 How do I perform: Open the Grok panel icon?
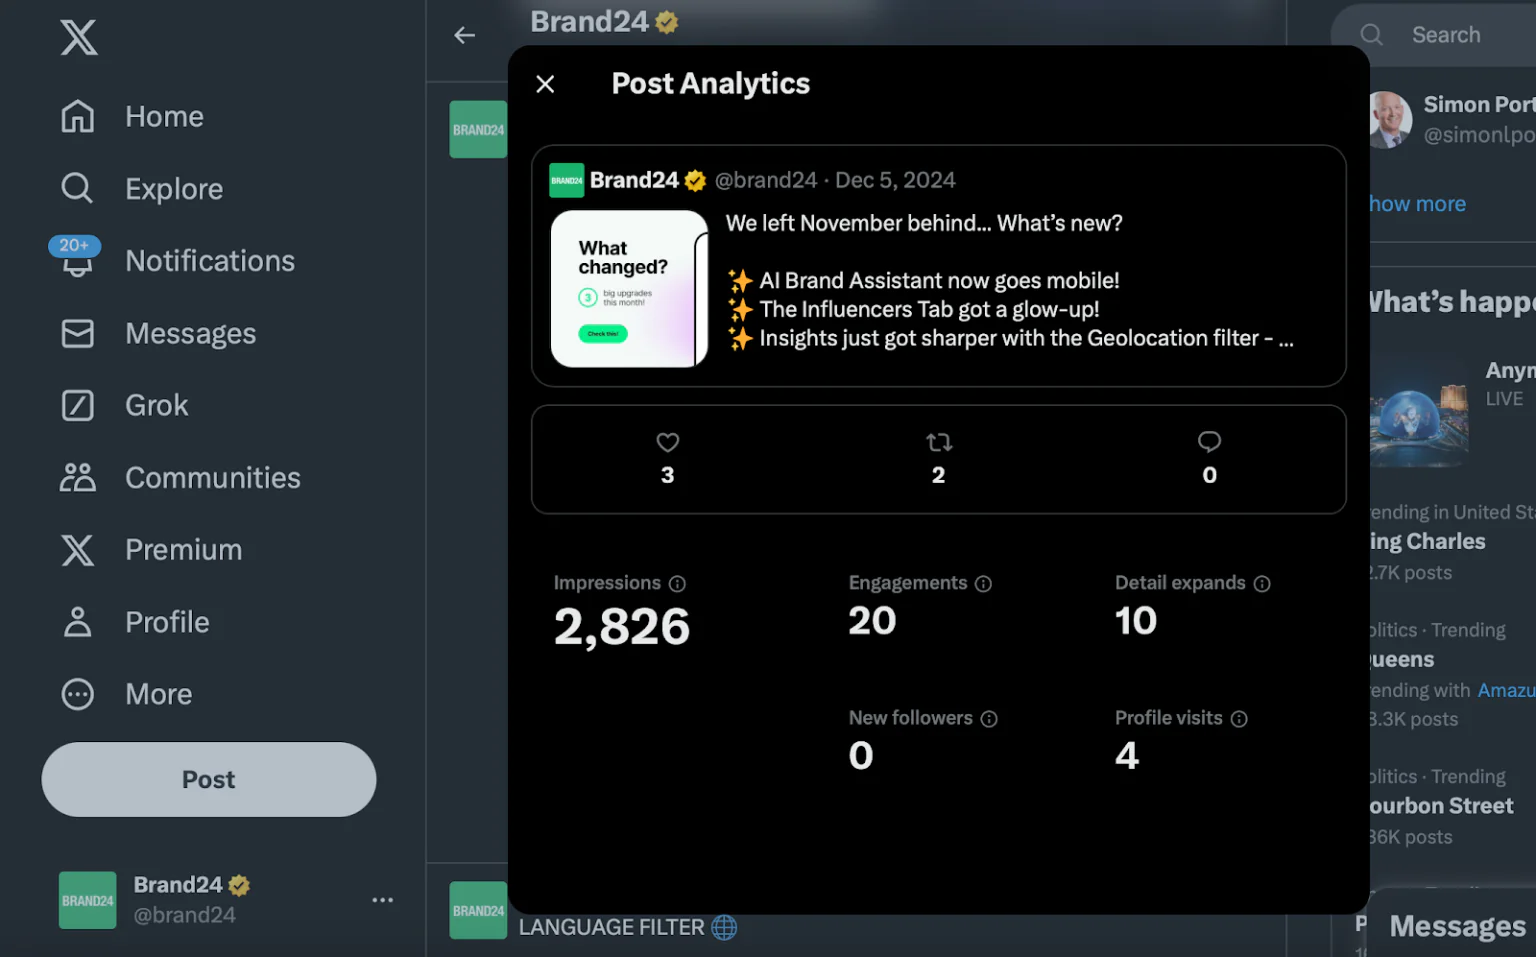[77, 405]
